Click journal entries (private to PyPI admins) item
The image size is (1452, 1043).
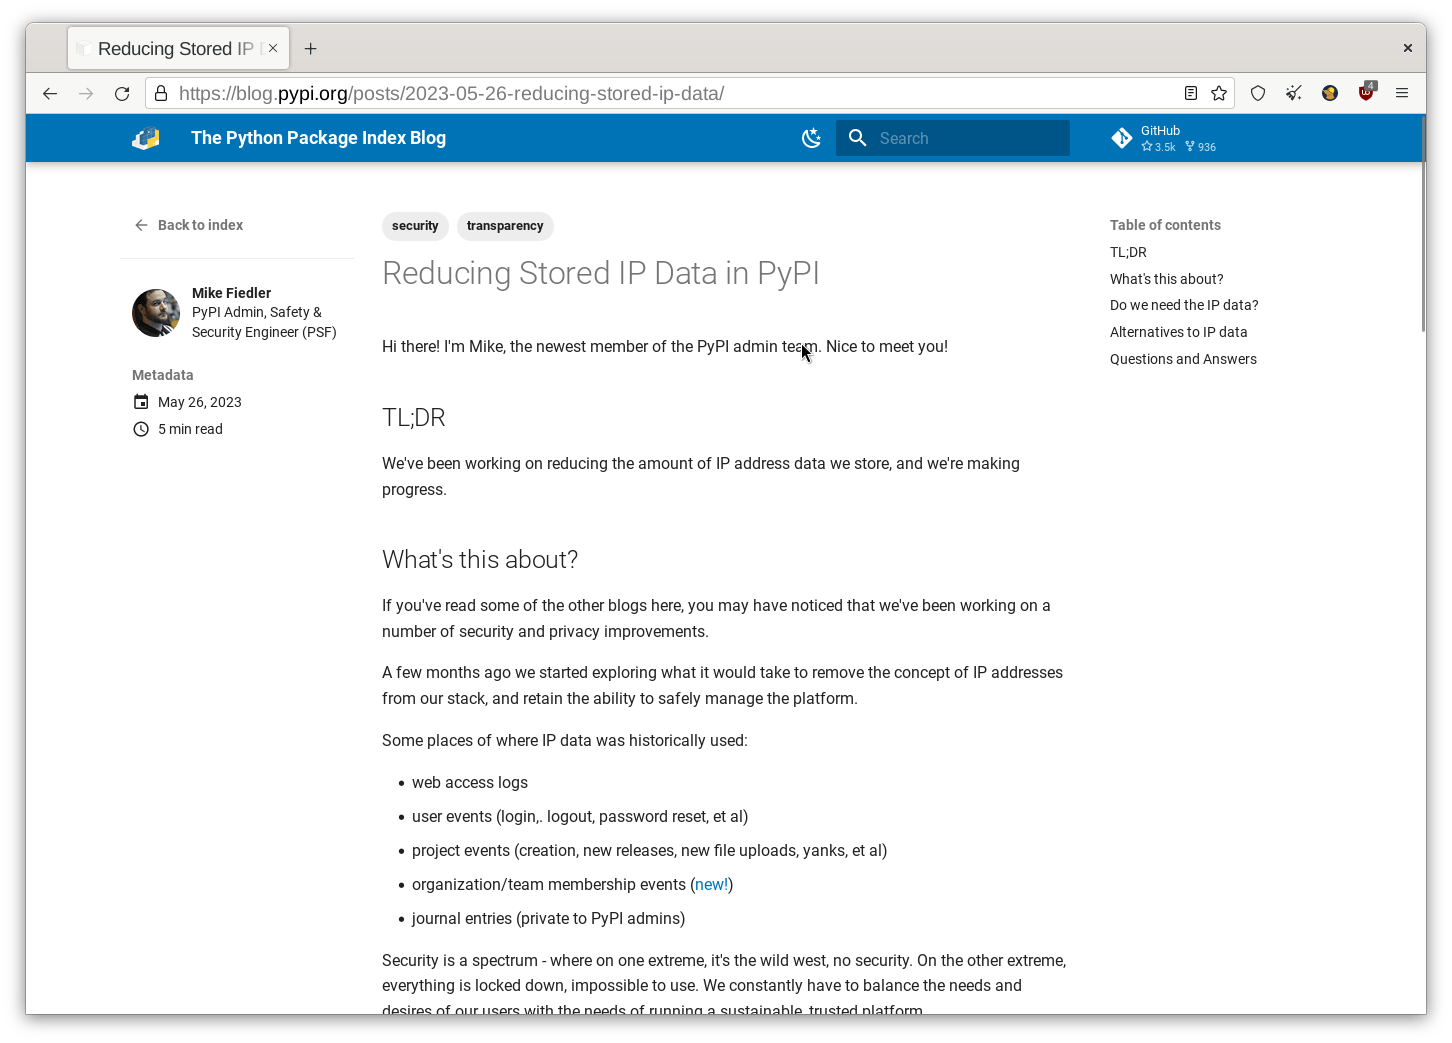(548, 918)
